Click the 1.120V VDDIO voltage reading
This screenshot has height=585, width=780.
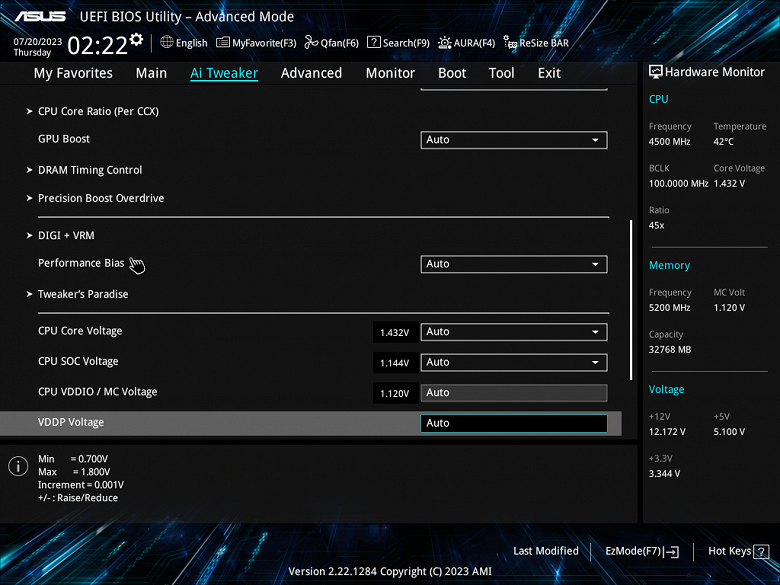394,393
